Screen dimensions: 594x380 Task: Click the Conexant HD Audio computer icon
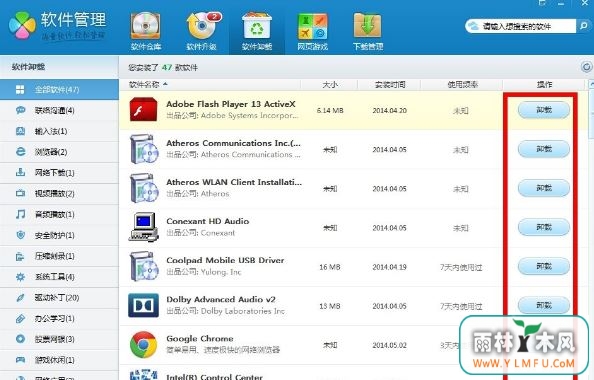(x=144, y=227)
